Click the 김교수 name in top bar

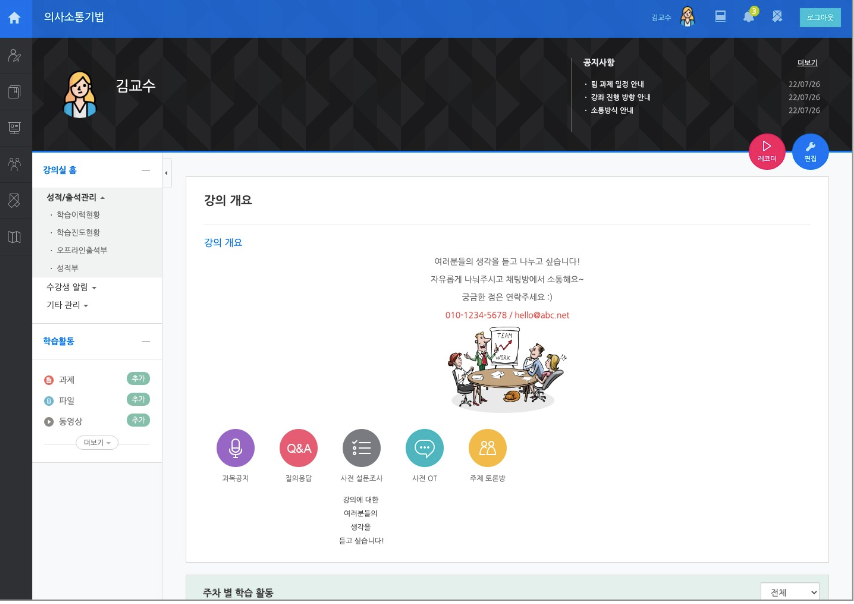[661, 18]
